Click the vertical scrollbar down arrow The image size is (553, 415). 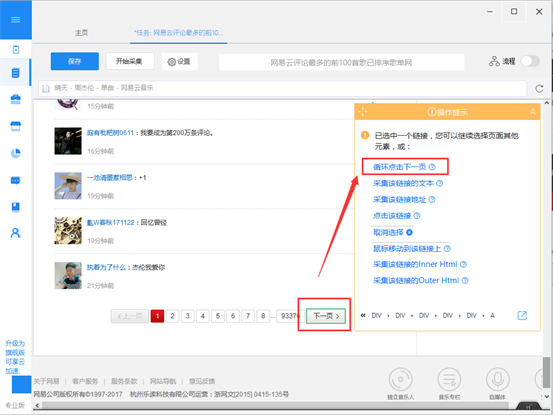[x=547, y=397]
